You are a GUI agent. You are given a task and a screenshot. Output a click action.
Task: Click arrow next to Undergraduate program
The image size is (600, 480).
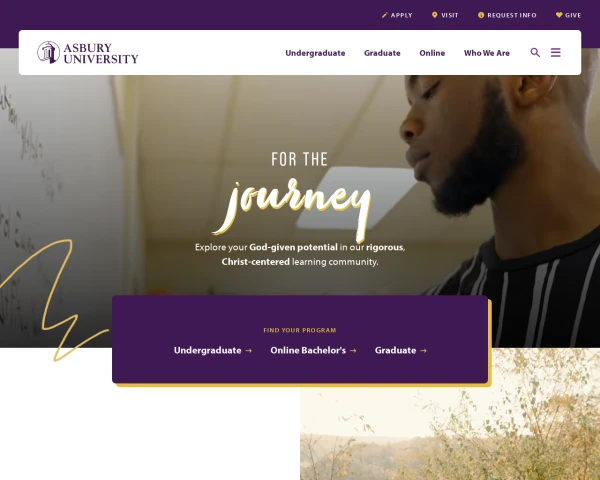pos(248,351)
